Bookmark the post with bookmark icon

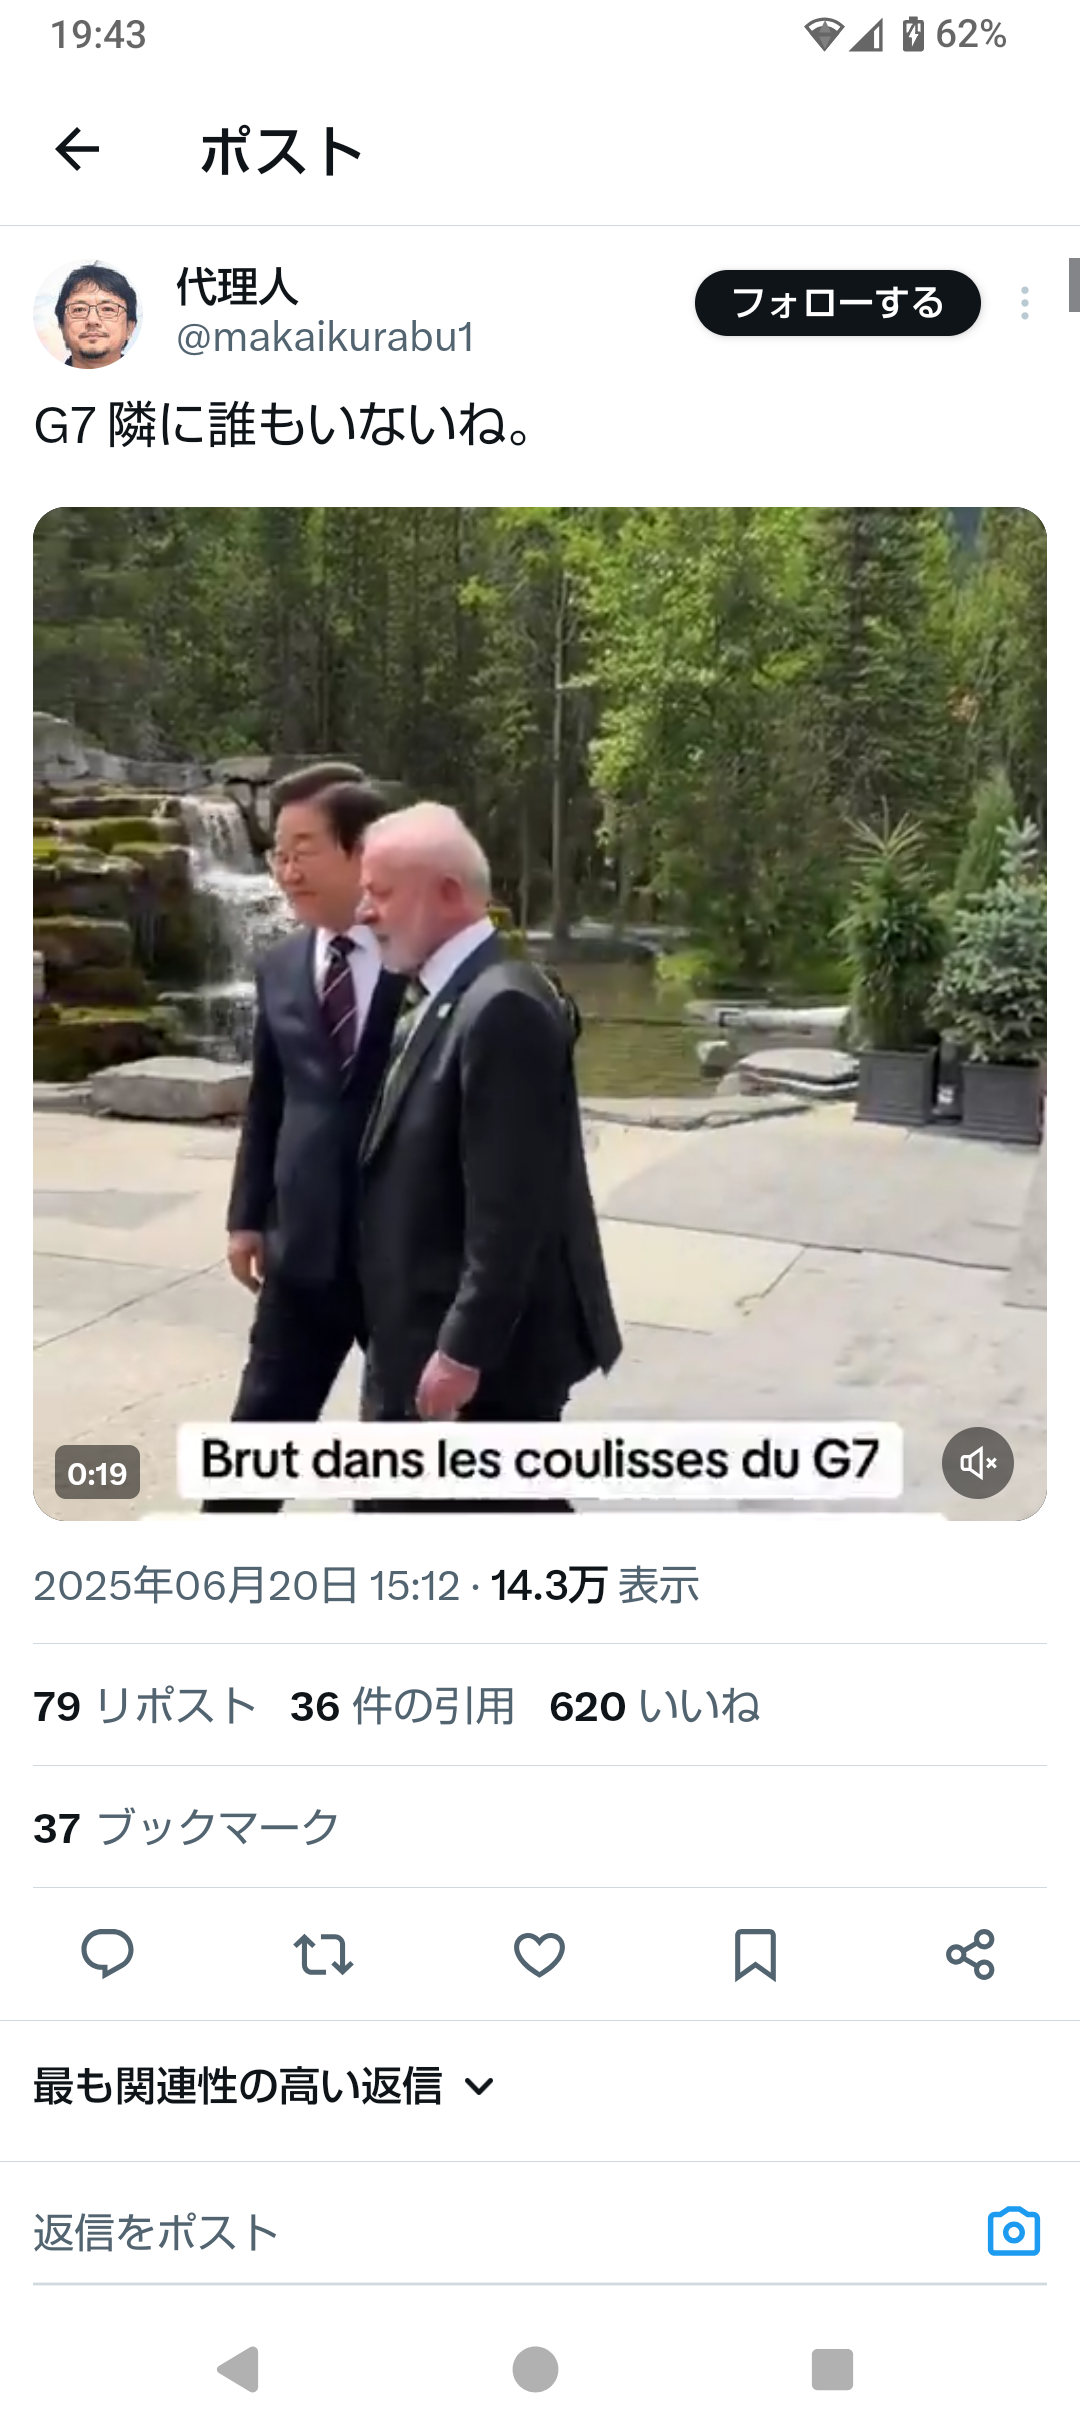click(x=755, y=1954)
